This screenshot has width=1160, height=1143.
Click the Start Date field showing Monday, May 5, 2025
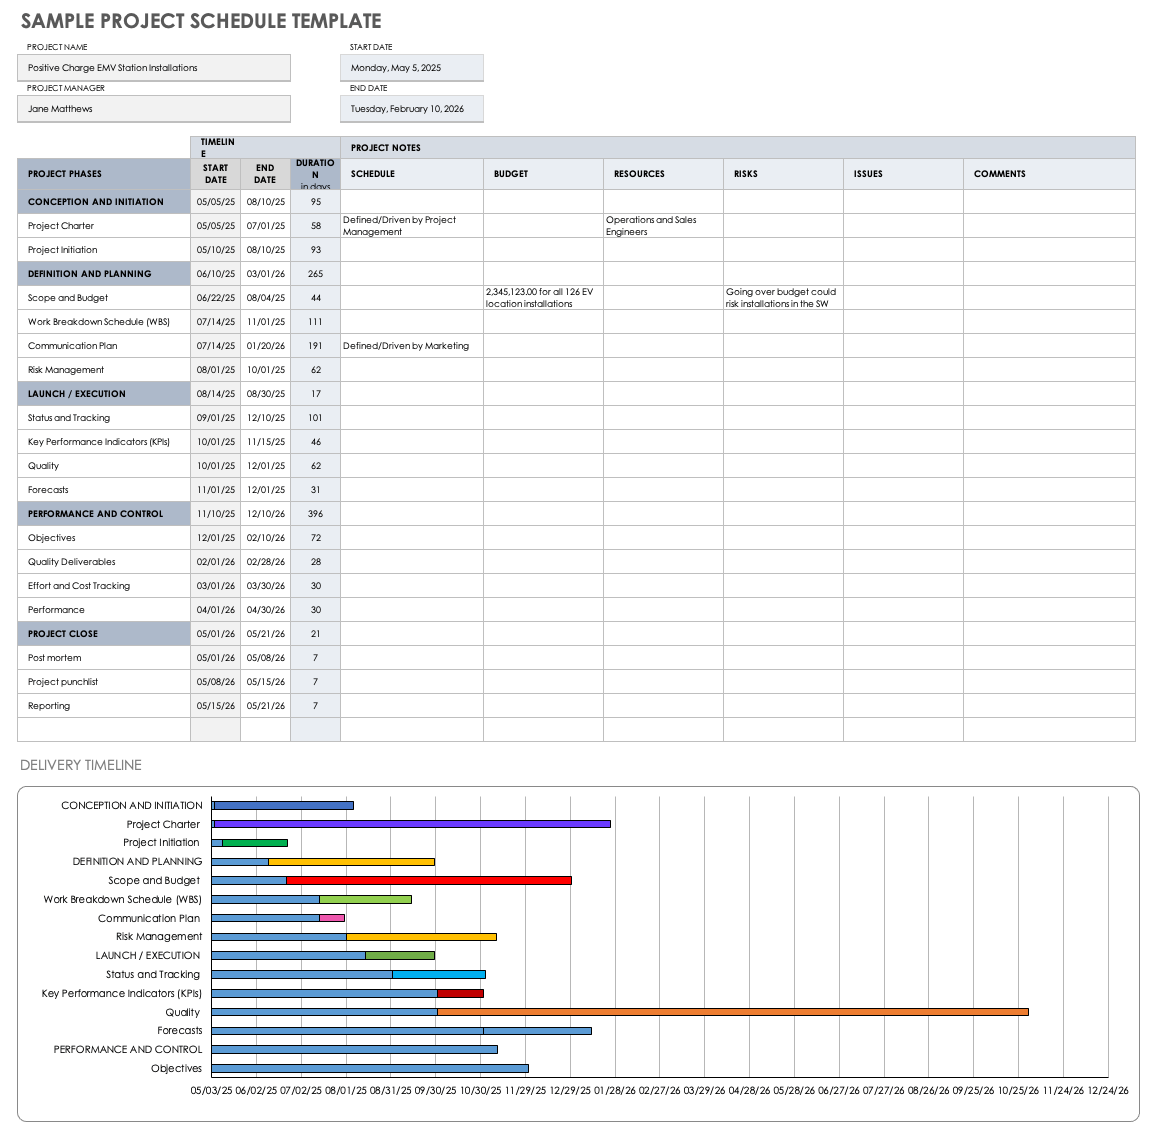coord(411,67)
